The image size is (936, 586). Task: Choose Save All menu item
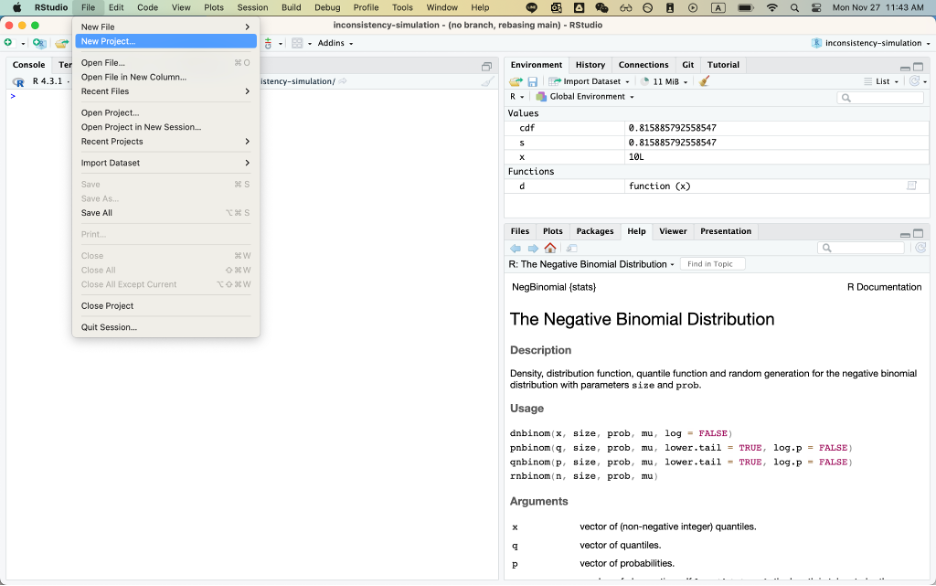coord(165,213)
